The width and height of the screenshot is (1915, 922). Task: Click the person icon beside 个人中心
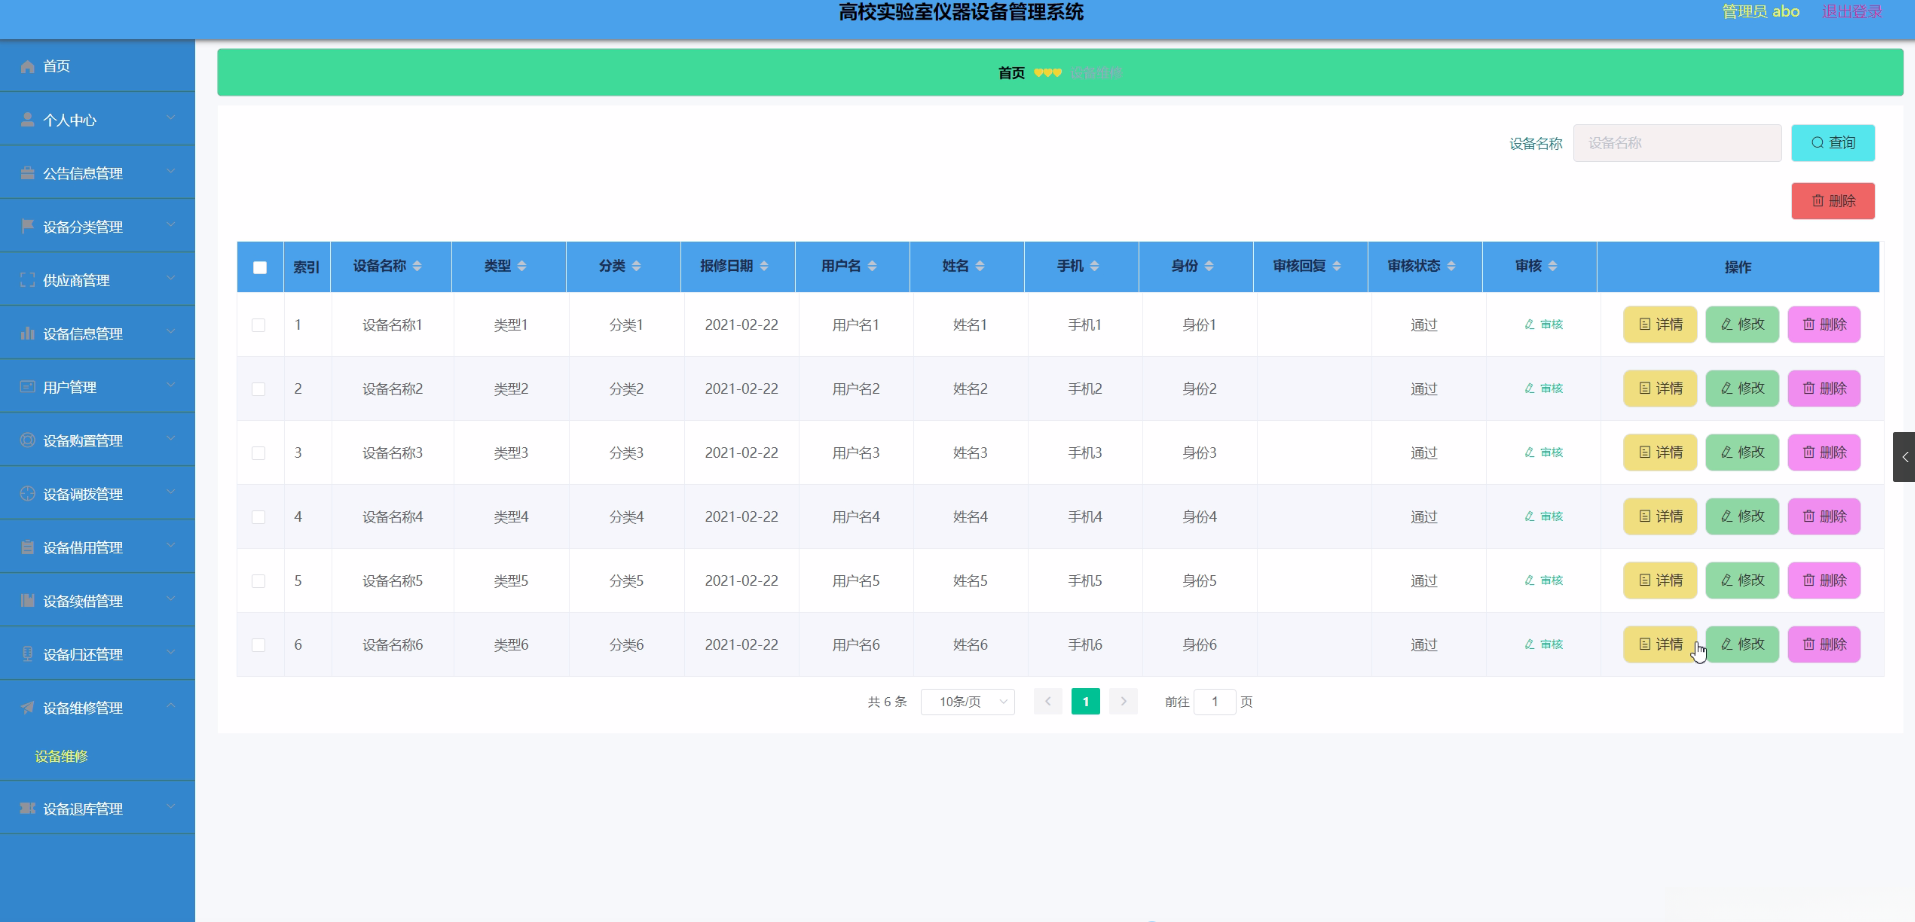click(27, 119)
